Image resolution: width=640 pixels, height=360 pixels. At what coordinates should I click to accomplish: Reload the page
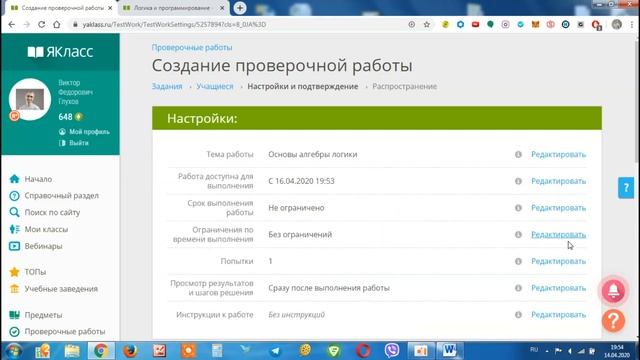point(42,24)
